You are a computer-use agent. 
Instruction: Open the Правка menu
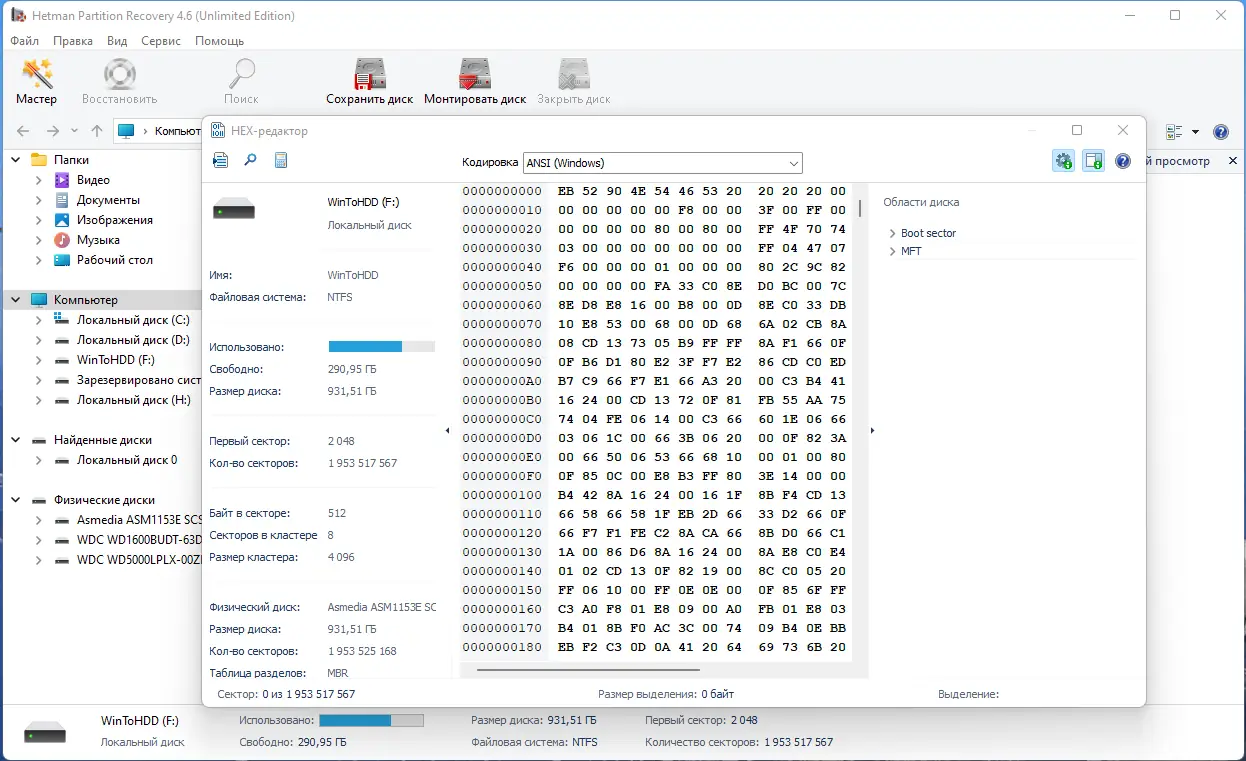click(x=73, y=41)
